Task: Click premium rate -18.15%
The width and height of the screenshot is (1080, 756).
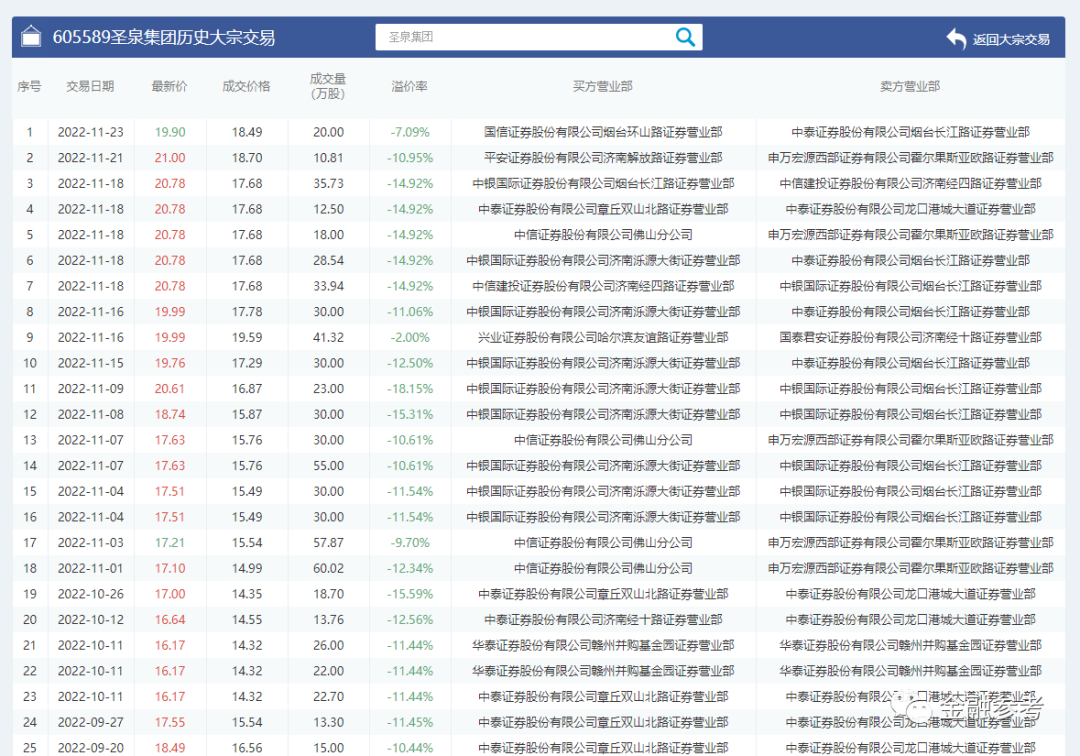Action: [410, 388]
